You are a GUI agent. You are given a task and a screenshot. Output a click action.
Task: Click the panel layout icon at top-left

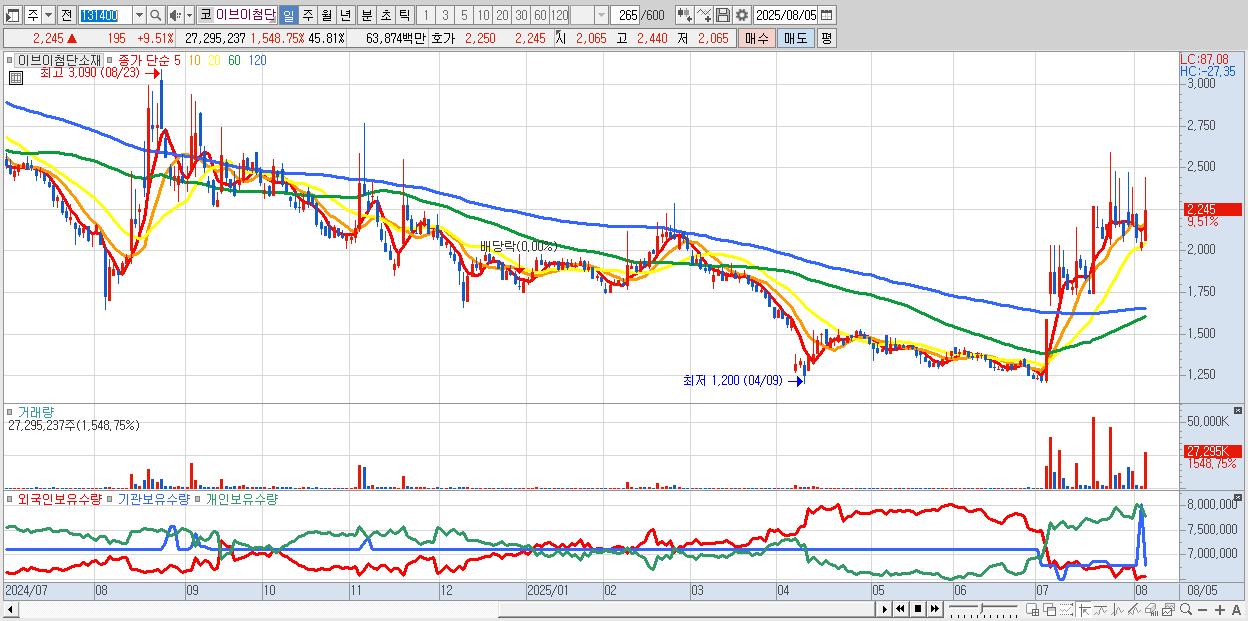coord(12,16)
